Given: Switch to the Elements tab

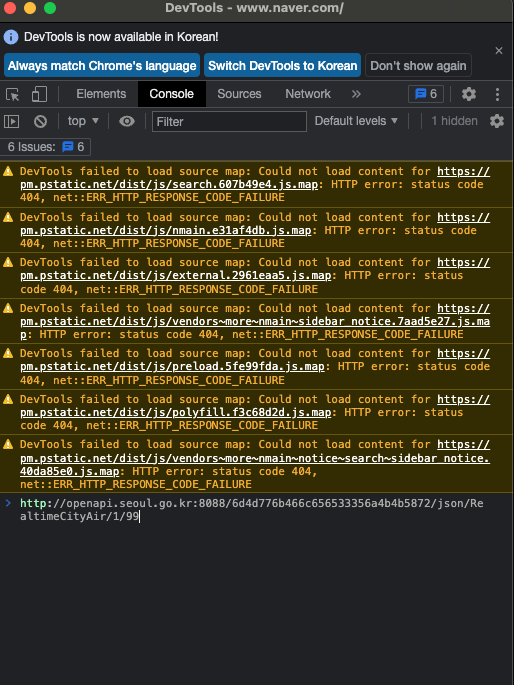Looking at the screenshot, I should [x=101, y=94].
